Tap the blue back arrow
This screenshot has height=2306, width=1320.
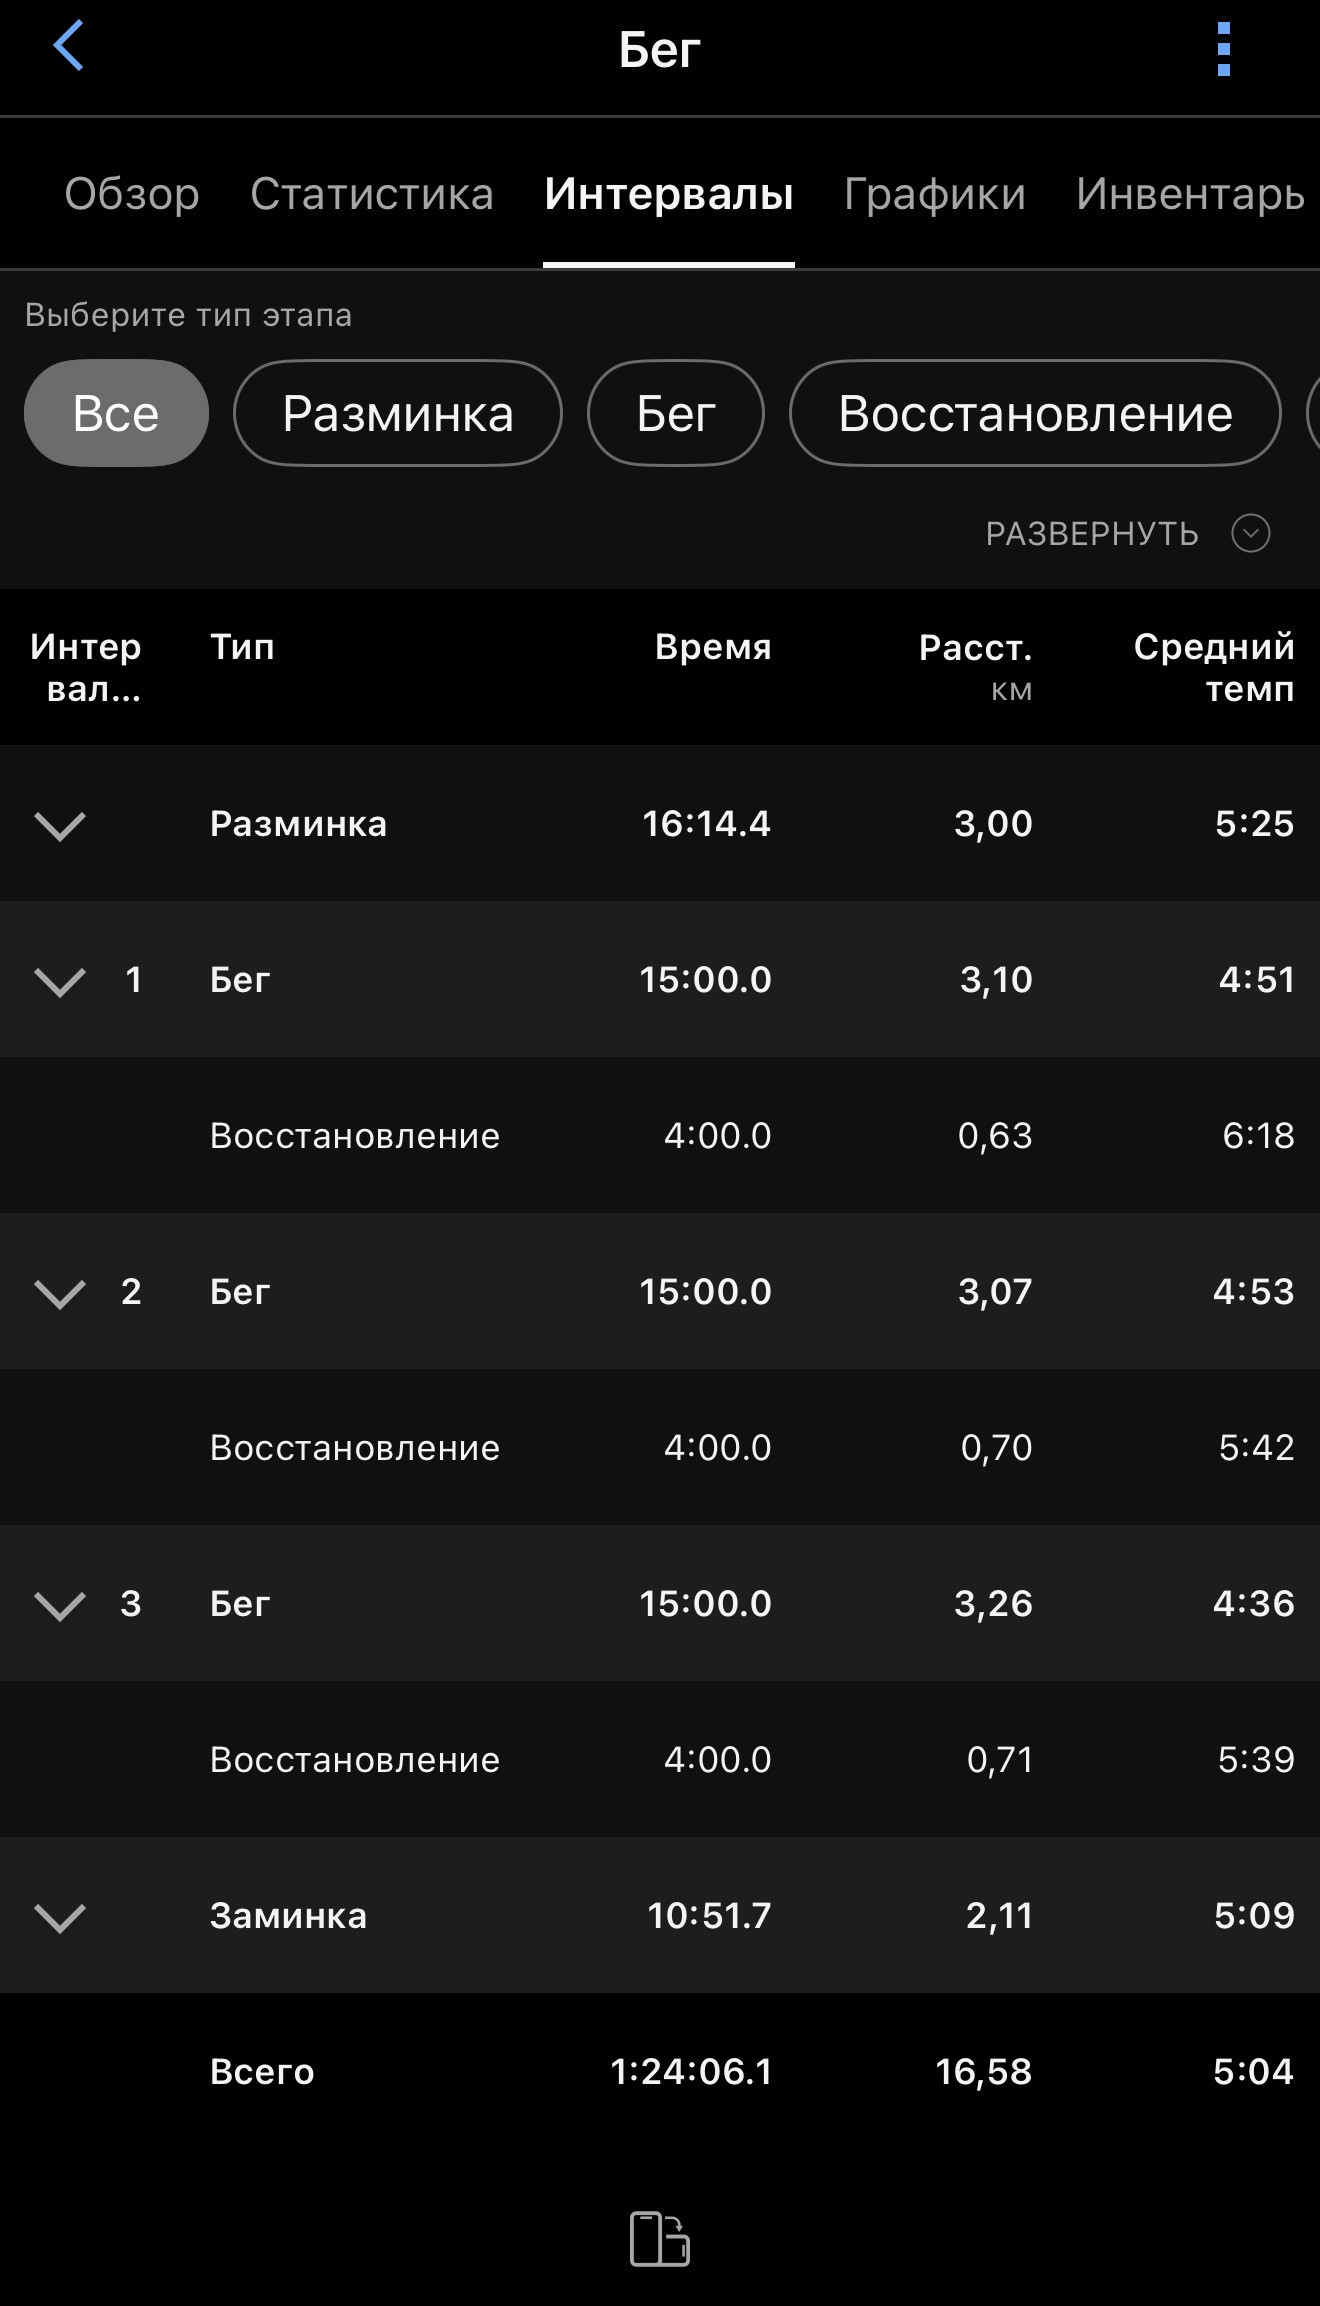(68, 47)
